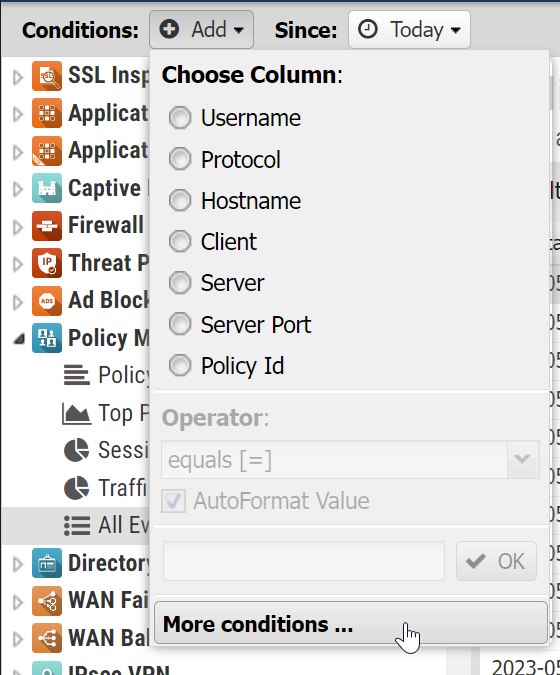The image size is (560, 675).
Task: Pick the Hostname column radio button
Action: pos(179,200)
